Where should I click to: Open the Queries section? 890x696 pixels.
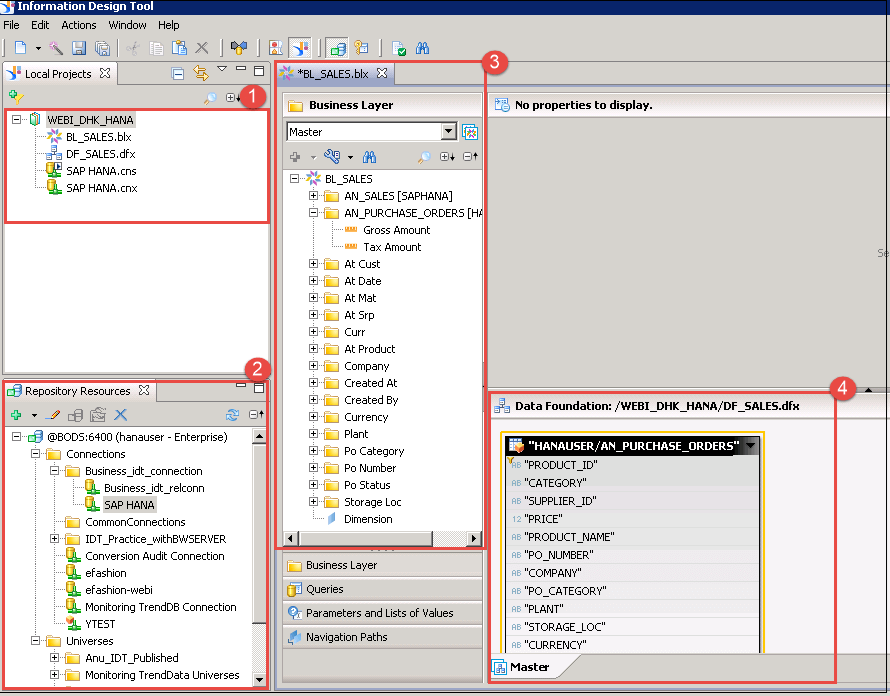point(325,589)
